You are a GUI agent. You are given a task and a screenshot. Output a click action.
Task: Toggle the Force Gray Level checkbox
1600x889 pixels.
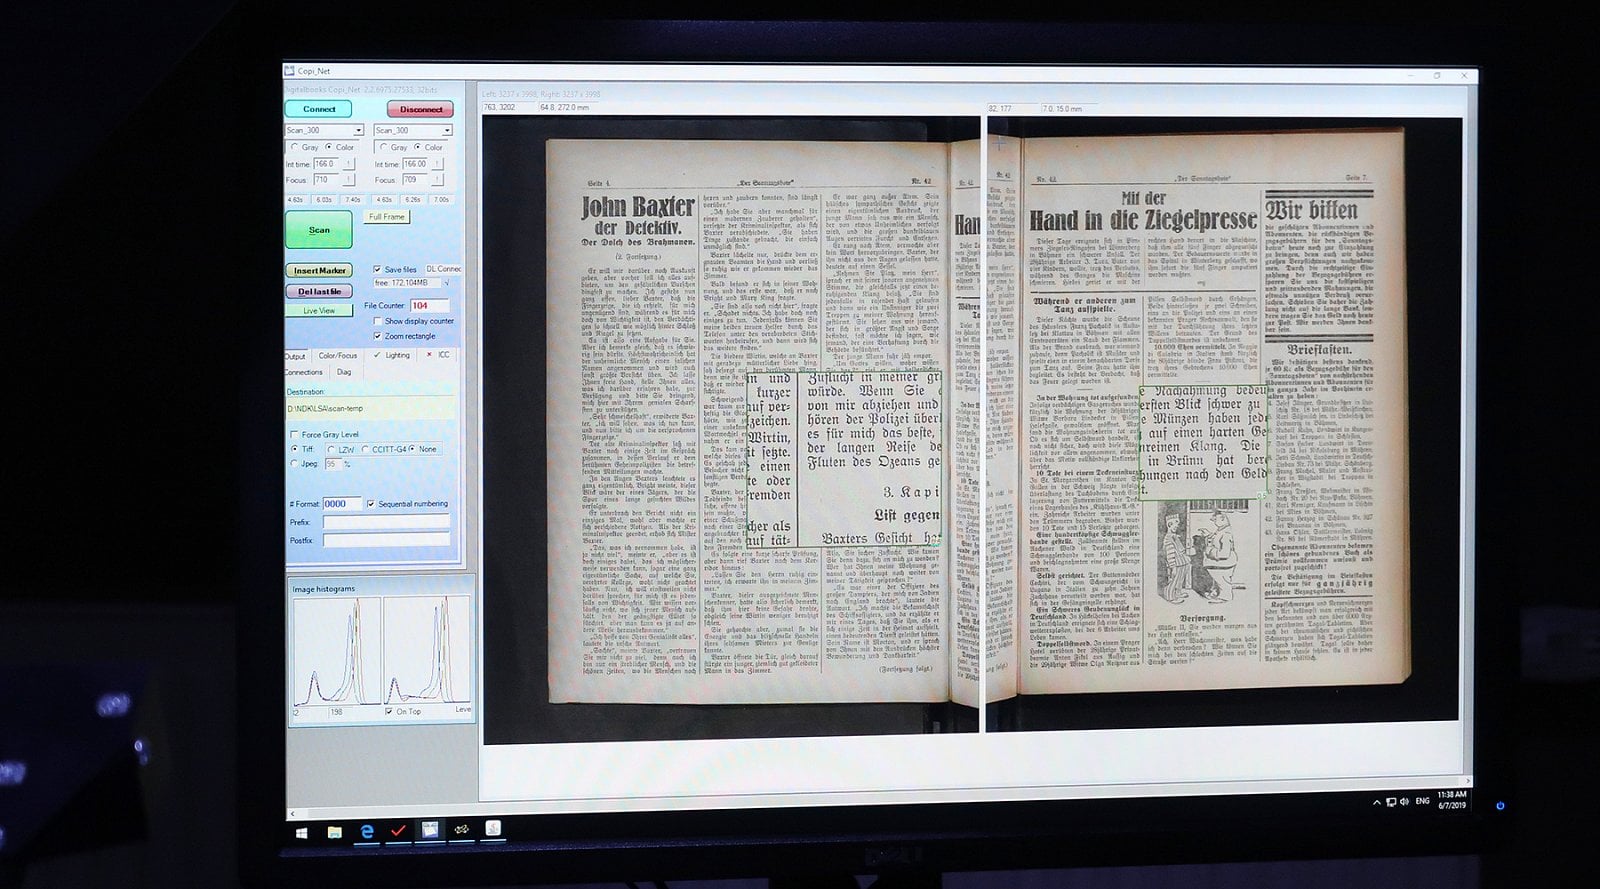tap(295, 435)
